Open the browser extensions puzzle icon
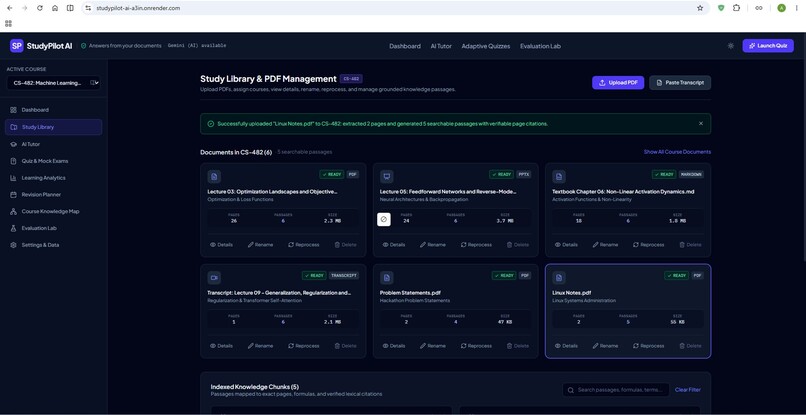 click(737, 8)
